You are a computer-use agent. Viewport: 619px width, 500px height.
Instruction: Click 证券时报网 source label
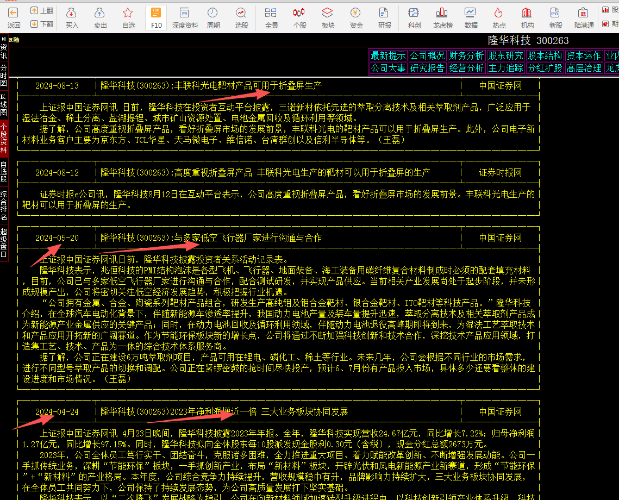pos(500,172)
